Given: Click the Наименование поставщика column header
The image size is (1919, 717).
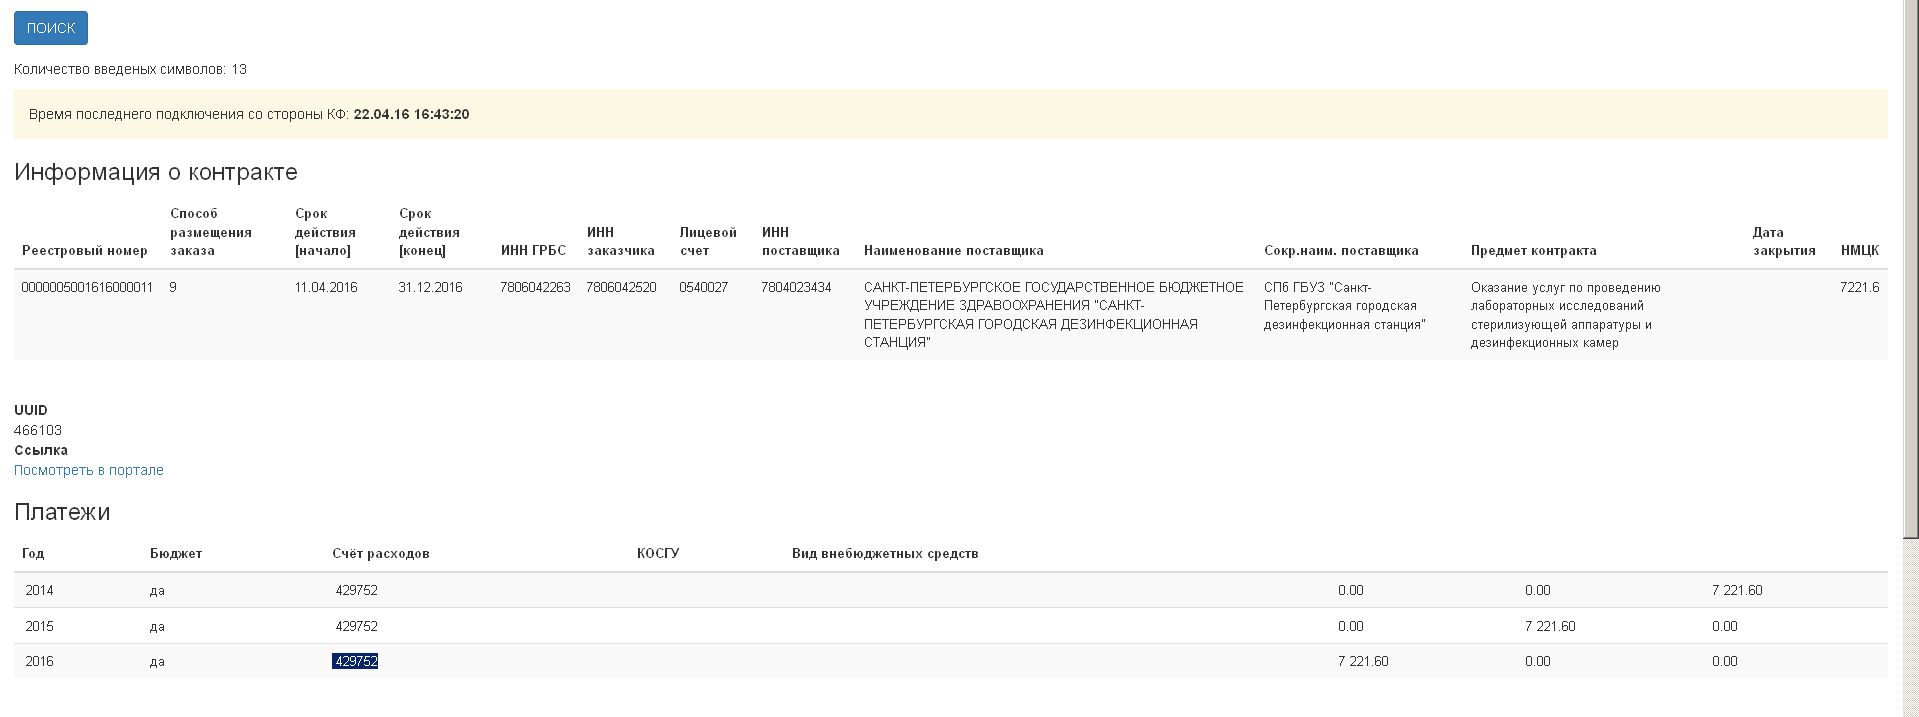Looking at the screenshot, I should coord(953,250).
